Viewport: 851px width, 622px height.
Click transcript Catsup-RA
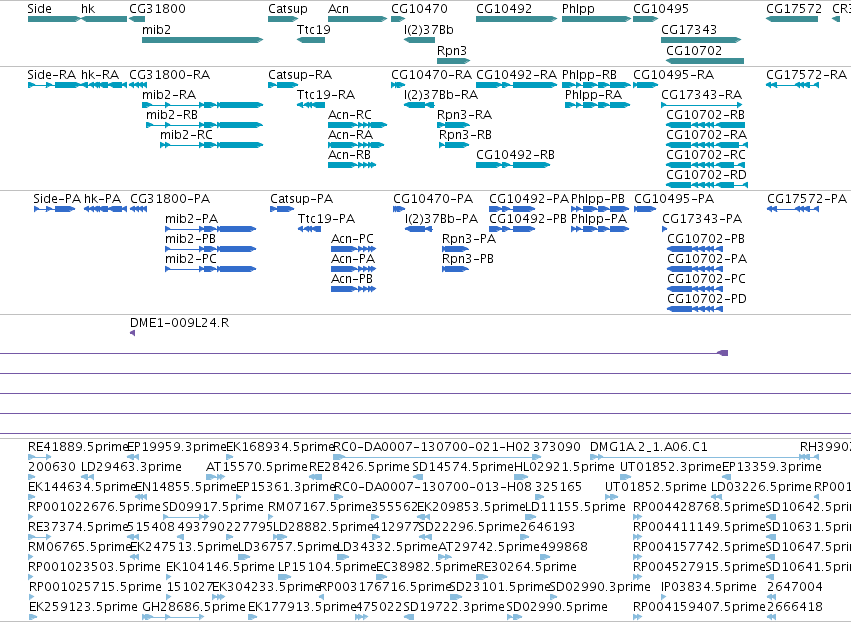(x=282, y=85)
